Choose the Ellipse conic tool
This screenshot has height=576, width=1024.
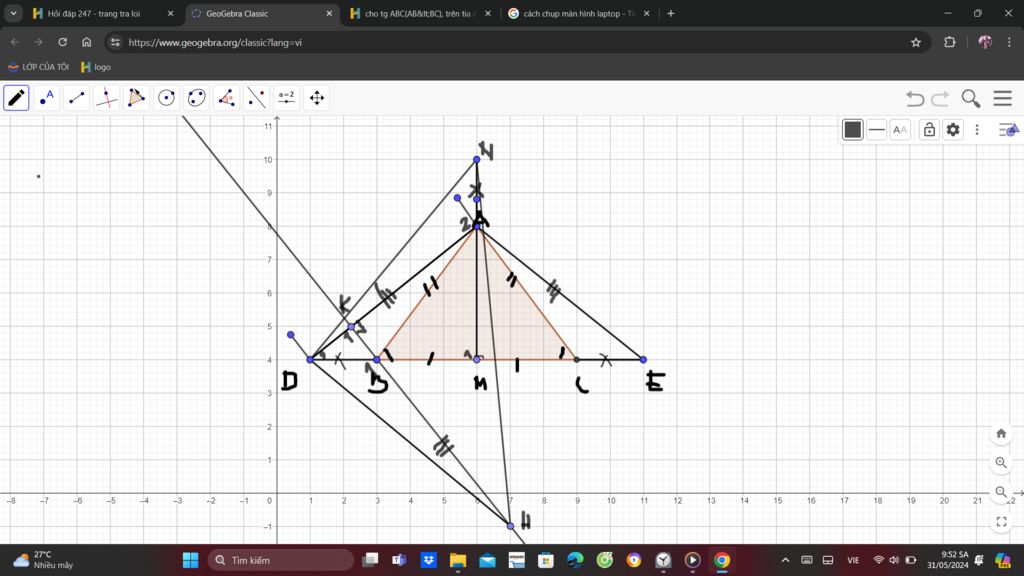tap(197, 98)
